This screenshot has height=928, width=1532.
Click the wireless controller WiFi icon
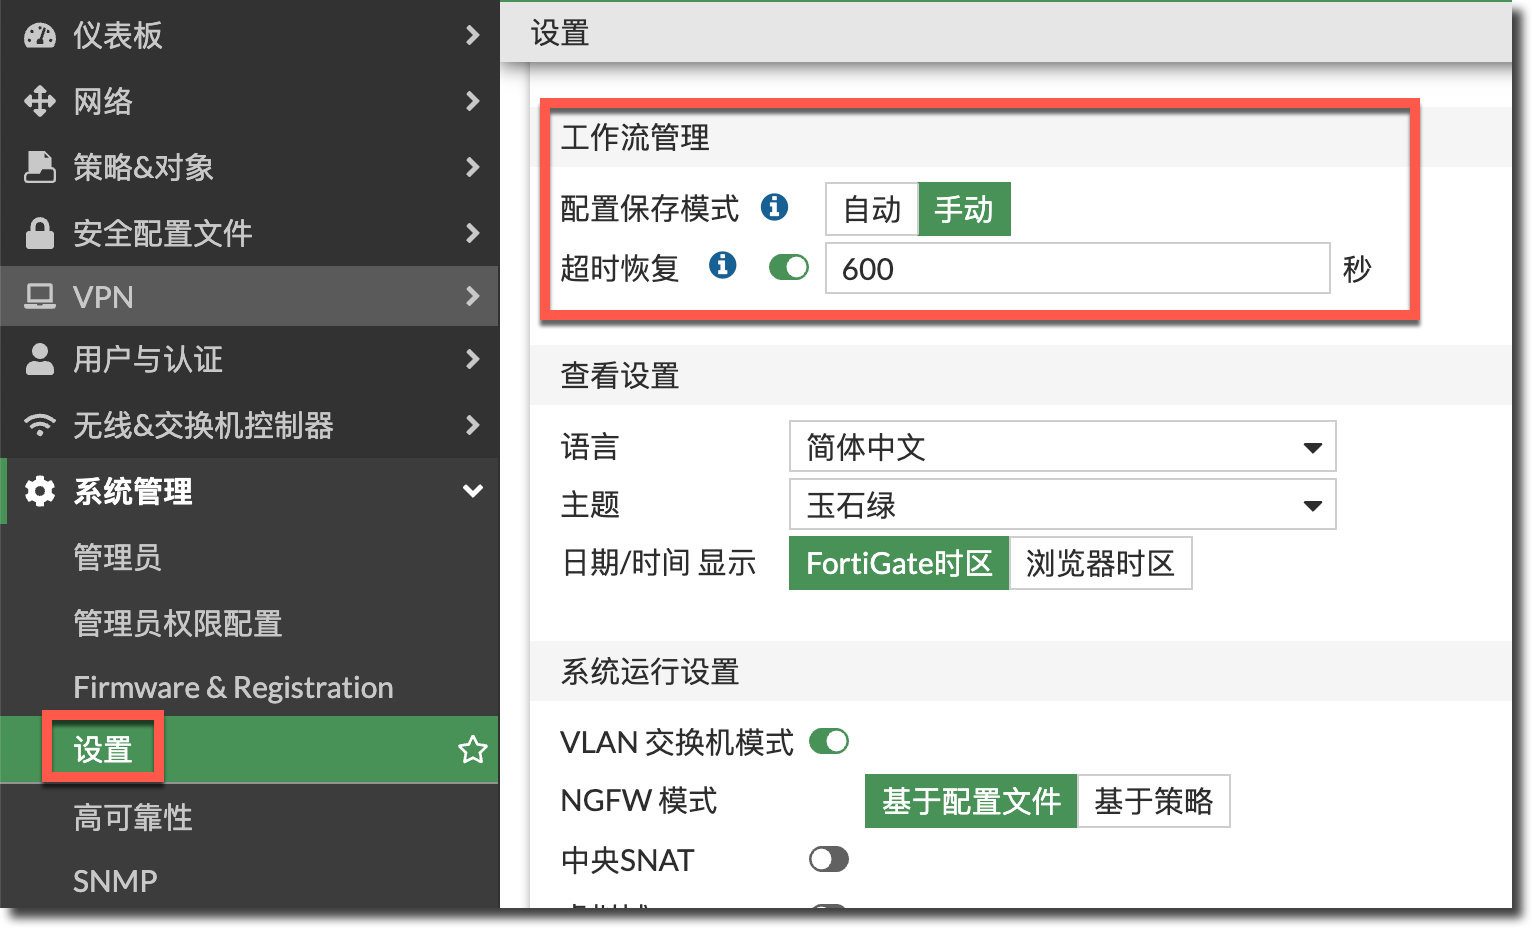[40, 425]
